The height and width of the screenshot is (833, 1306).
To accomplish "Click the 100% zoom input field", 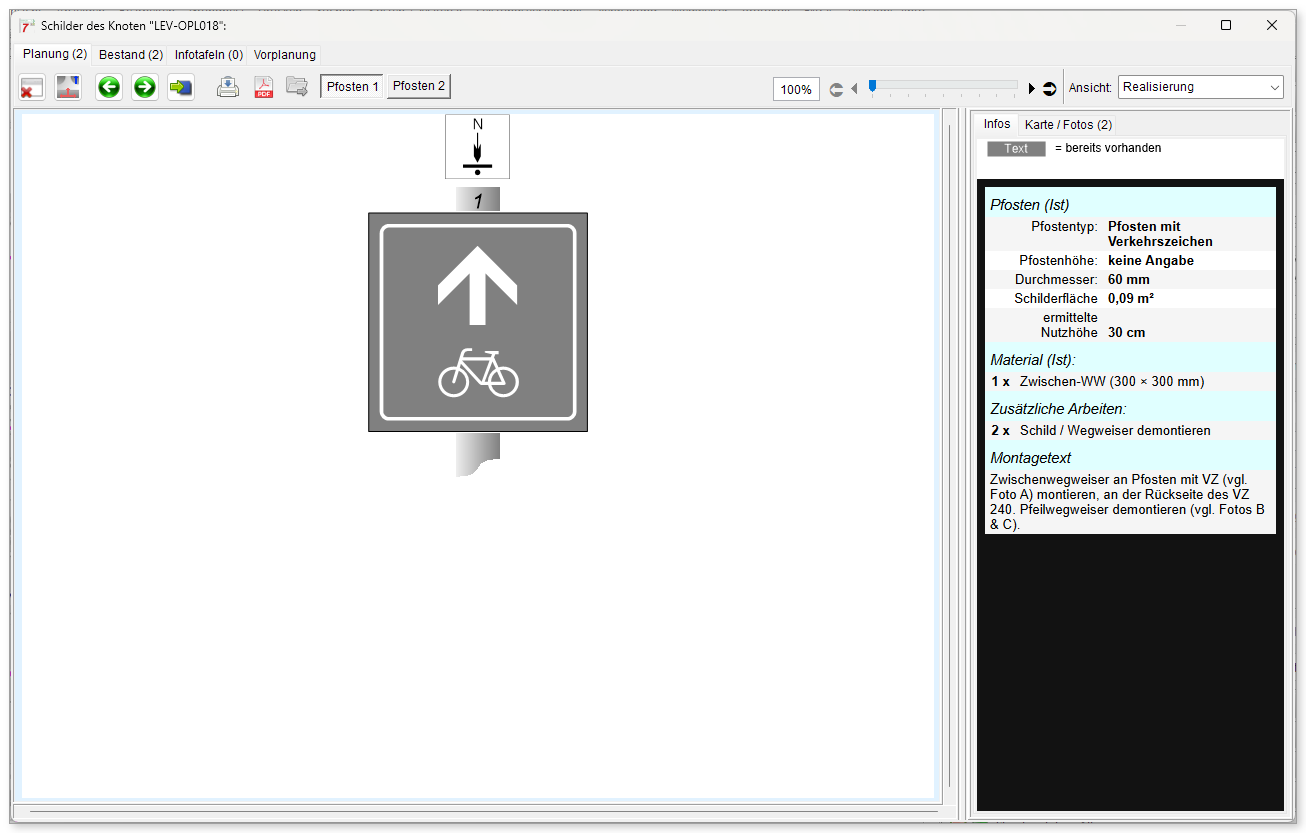I will coord(796,89).
